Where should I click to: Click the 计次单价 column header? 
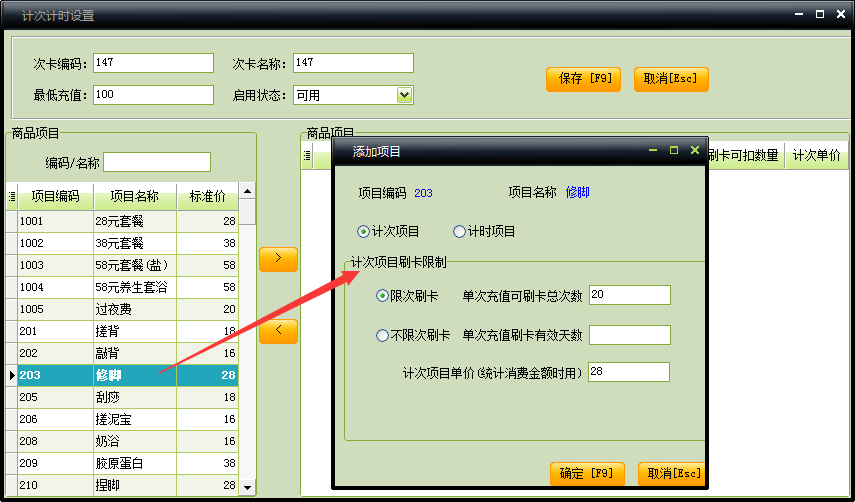tap(816, 156)
